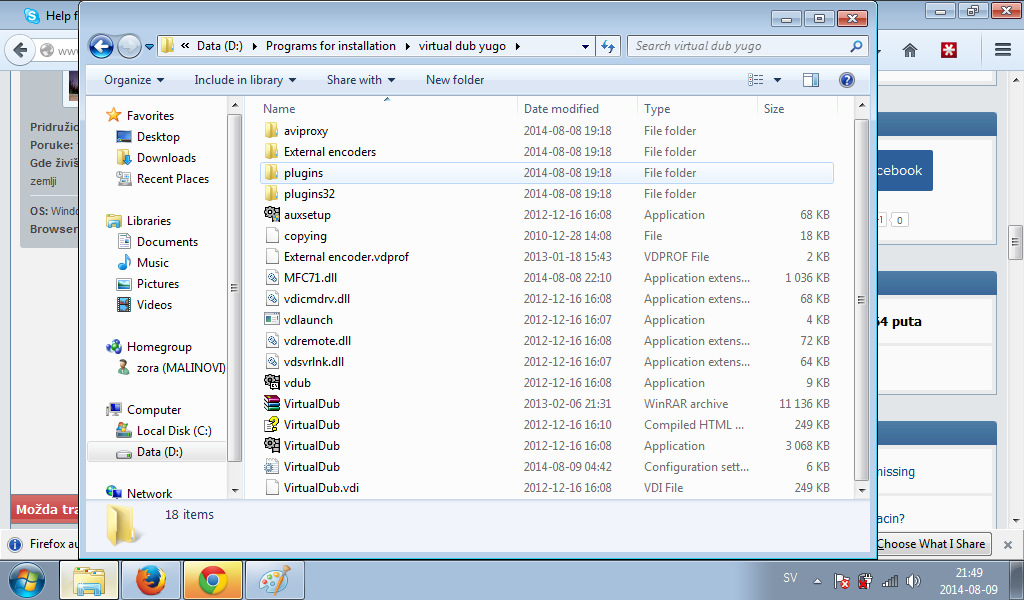Select the VirtualDub WinRAR archive icon

272,403
